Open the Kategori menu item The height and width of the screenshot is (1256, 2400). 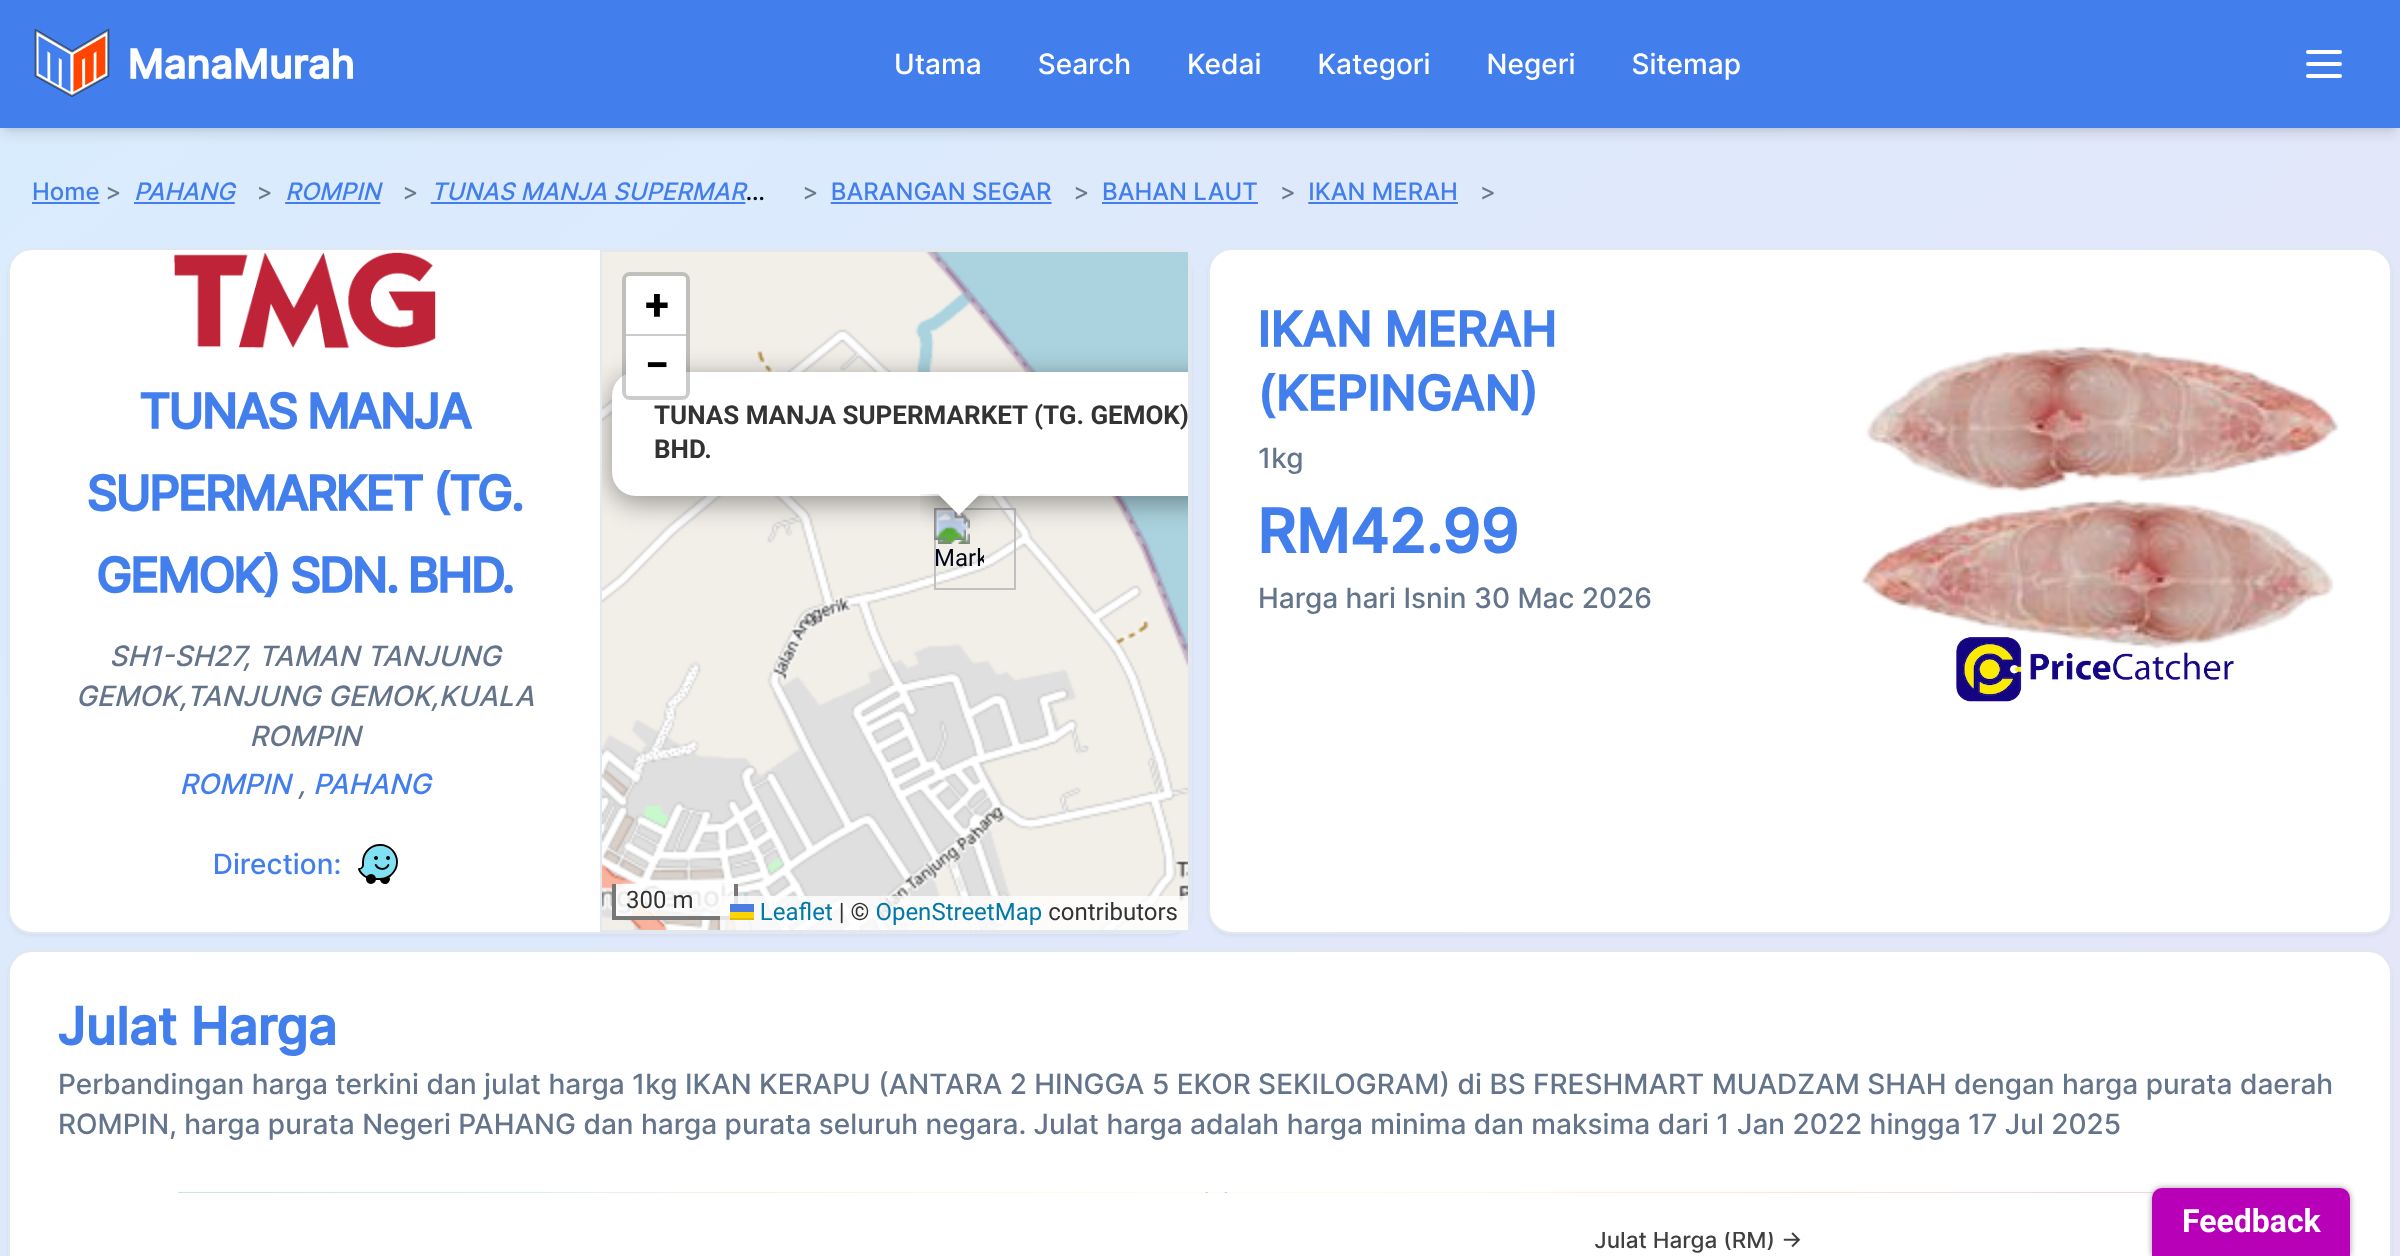(1373, 64)
